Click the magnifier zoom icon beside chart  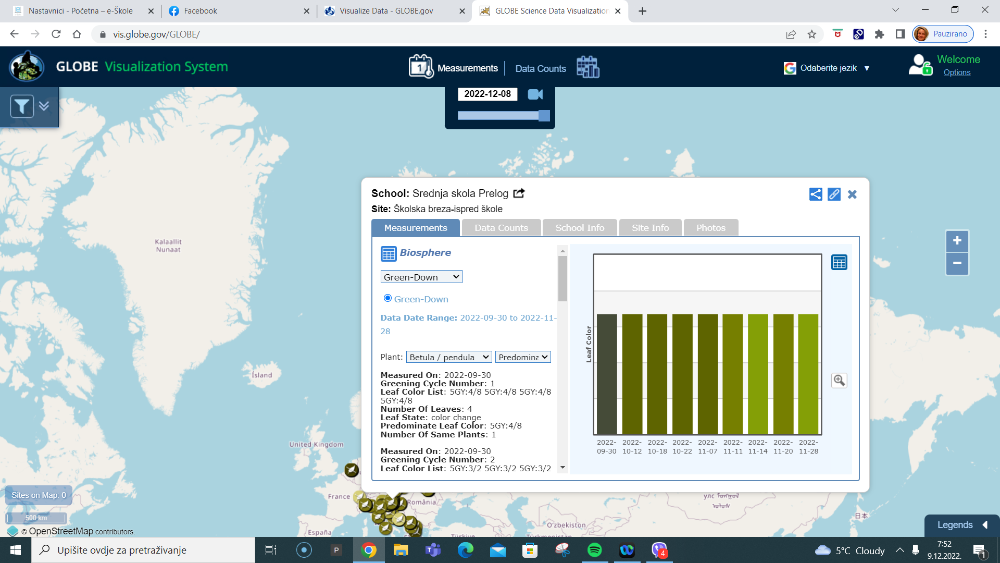coord(838,380)
